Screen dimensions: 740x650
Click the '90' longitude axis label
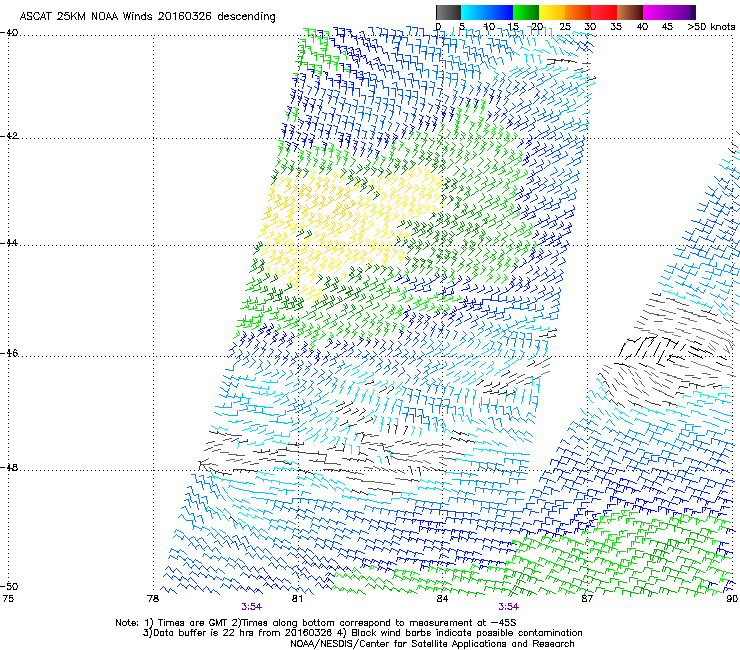point(732,599)
